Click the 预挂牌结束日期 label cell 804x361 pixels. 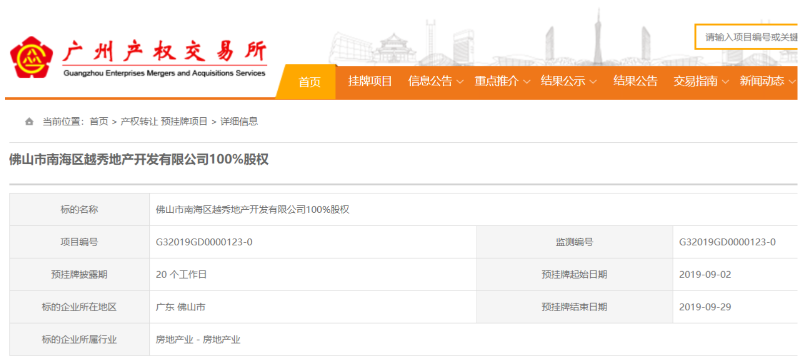tap(574, 307)
